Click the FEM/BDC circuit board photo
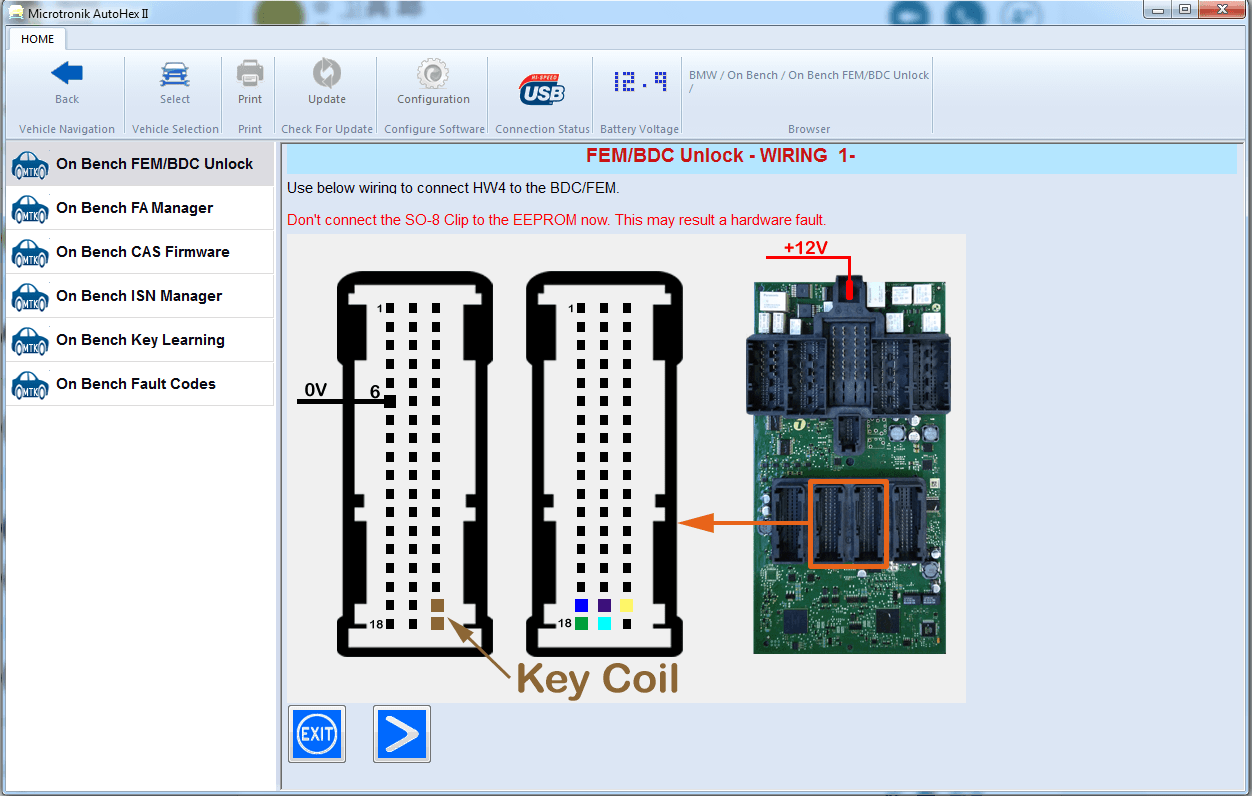1252x796 pixels. tap(849, 467)
